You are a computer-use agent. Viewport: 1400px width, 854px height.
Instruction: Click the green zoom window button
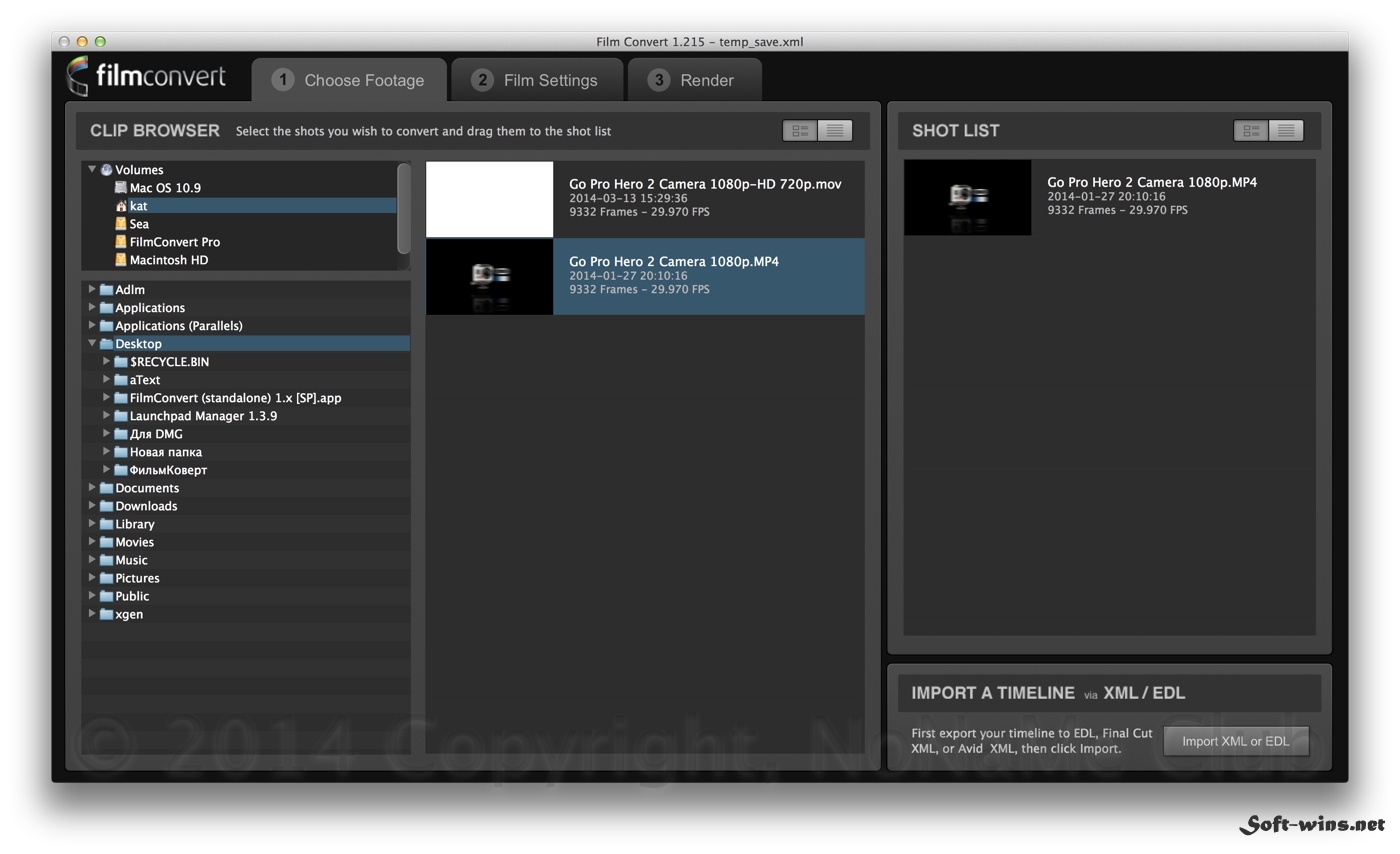[100, 42]
